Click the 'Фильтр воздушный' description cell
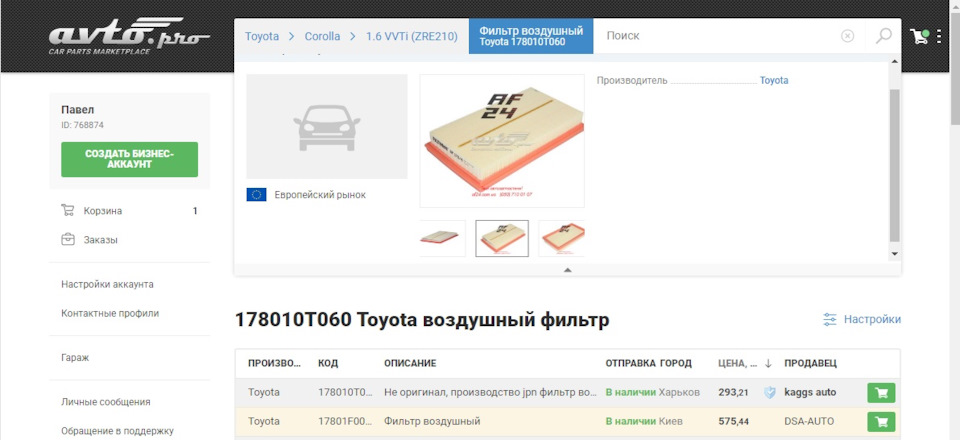This screenshot has height=440, width=960. click(432, 422)
